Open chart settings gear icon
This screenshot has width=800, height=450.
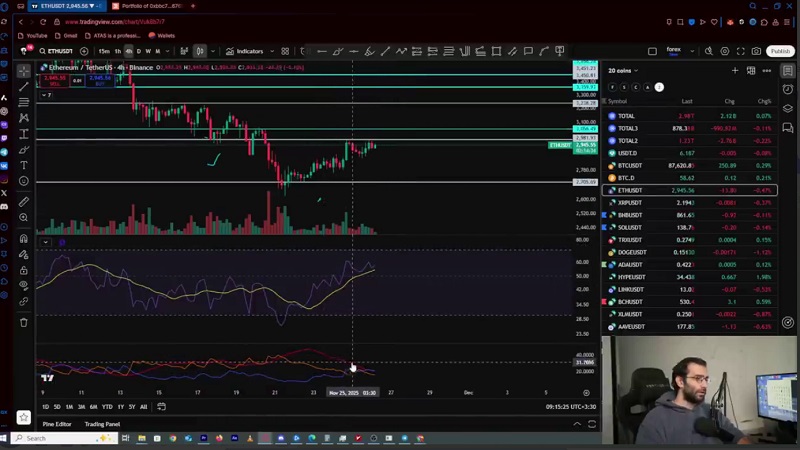tap(725, 51)
